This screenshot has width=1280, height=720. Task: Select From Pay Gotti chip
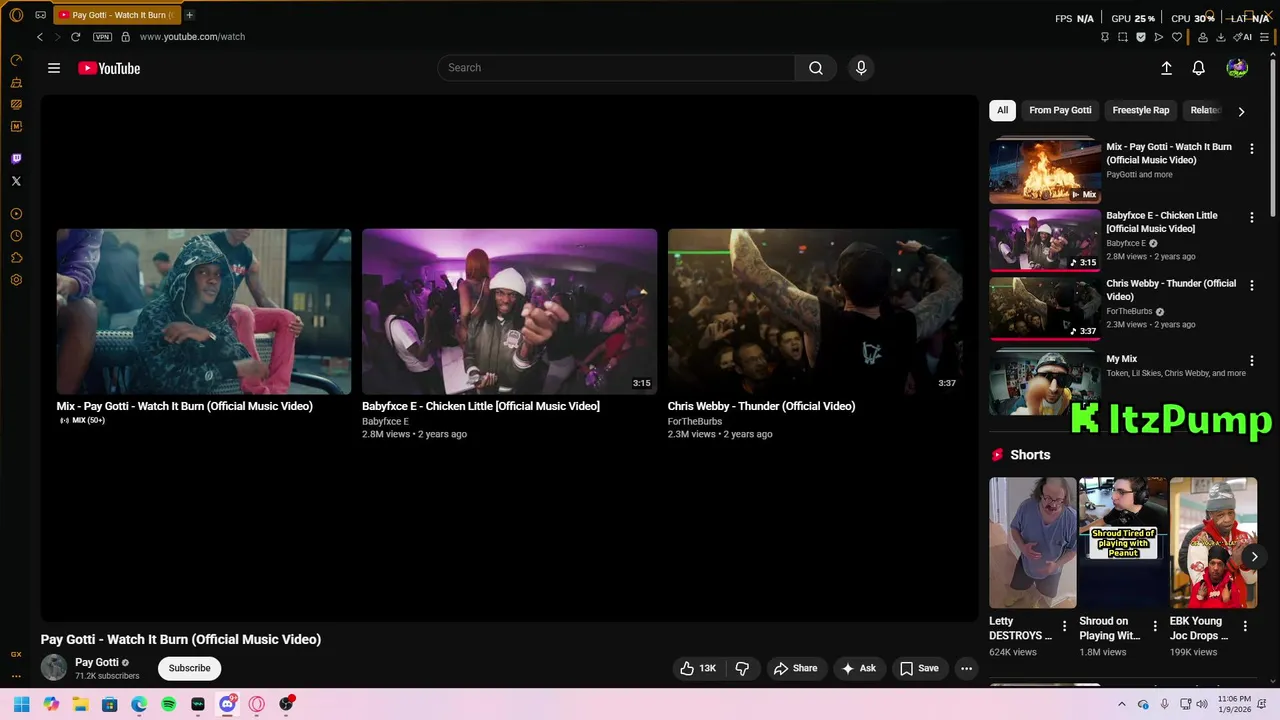click(1060, 110)
